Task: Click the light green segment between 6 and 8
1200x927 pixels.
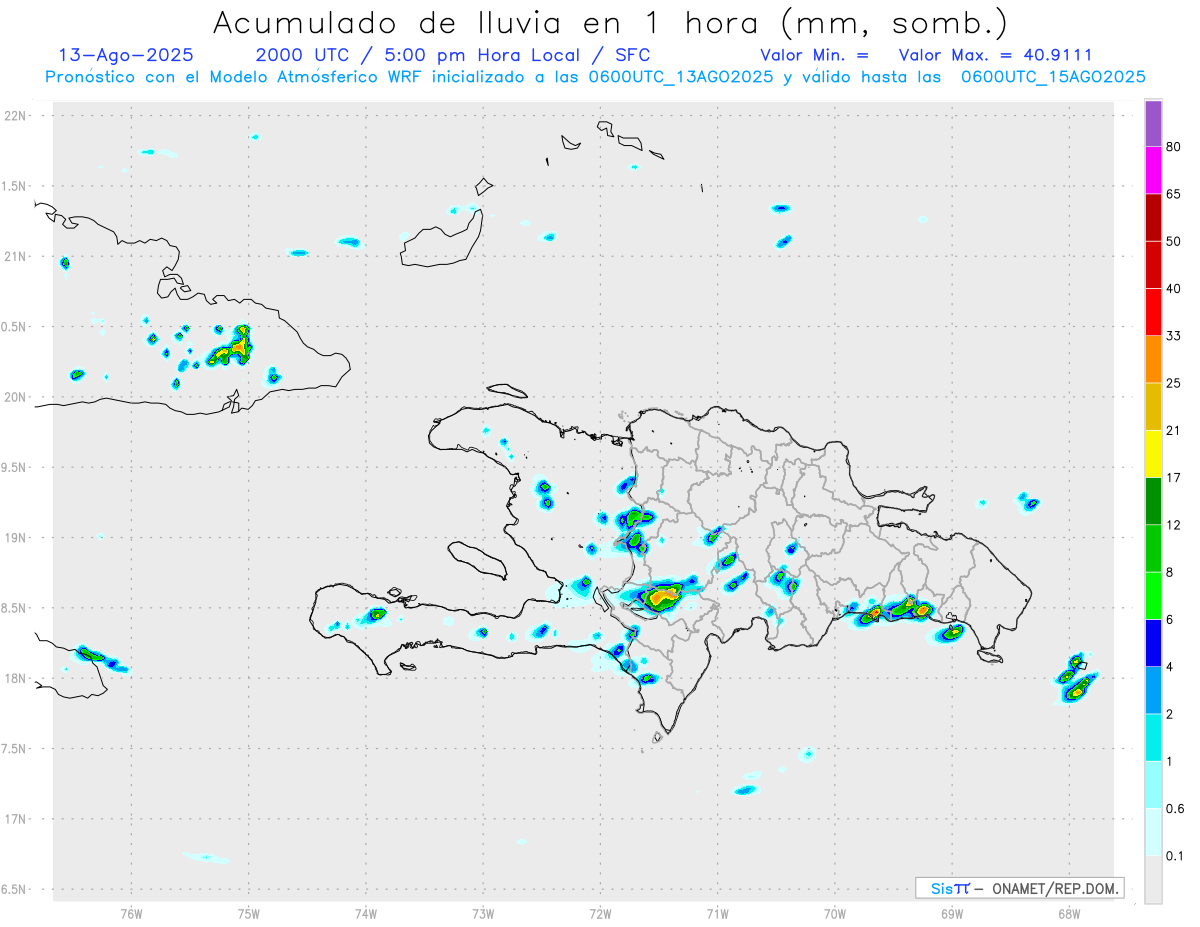Action: (1153, 596)
